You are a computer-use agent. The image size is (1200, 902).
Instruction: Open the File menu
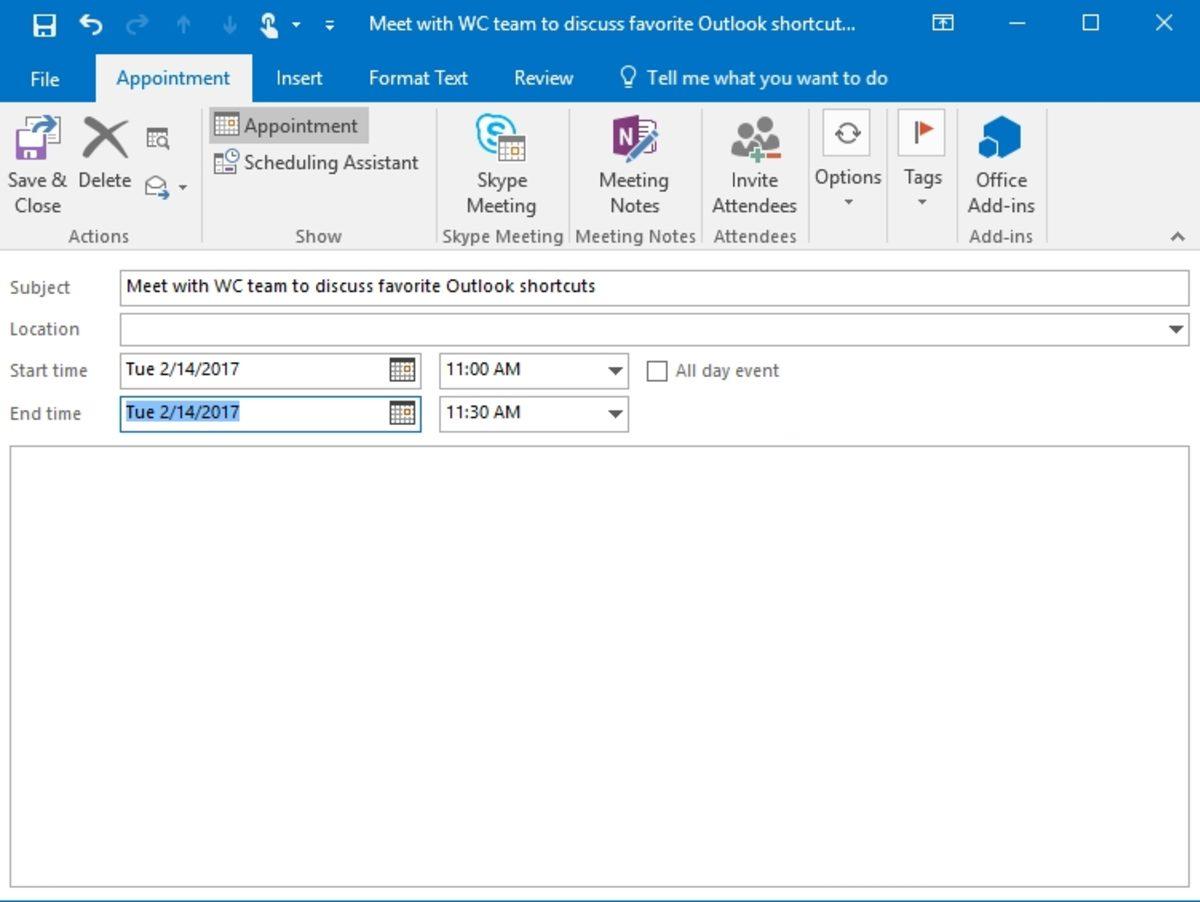click(44, 77)
